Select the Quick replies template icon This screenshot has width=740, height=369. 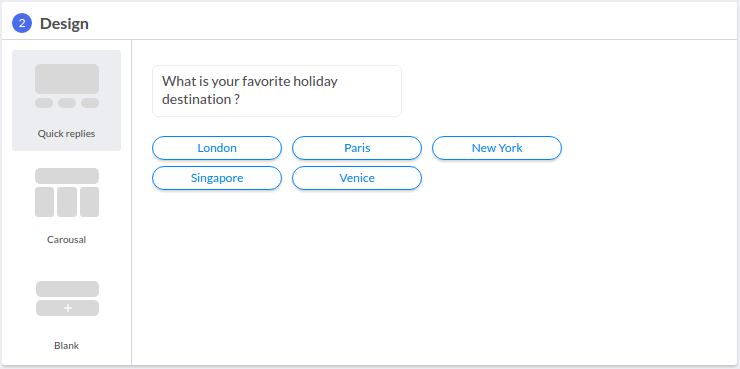tap(67, 86)
